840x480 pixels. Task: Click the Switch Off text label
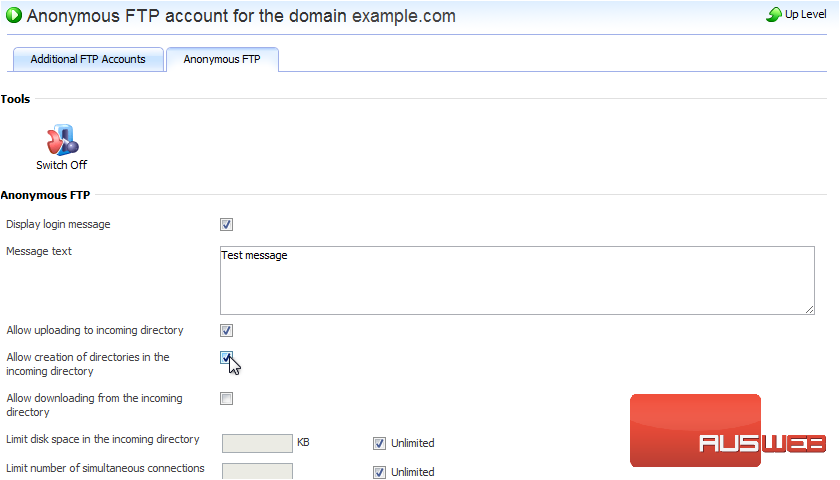[x=62, y=165]
